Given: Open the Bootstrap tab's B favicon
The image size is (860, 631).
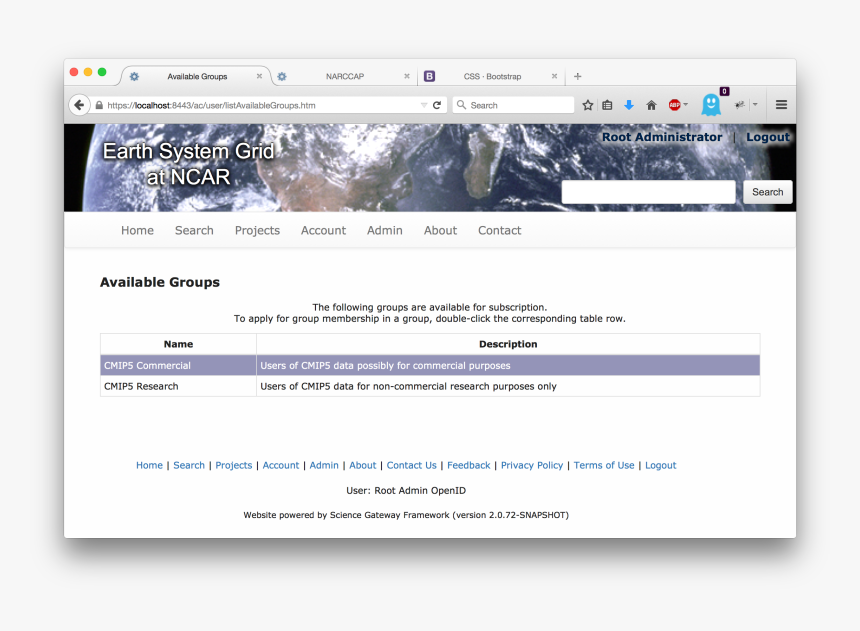Looking at the screenshot, I should coord(429,76).
